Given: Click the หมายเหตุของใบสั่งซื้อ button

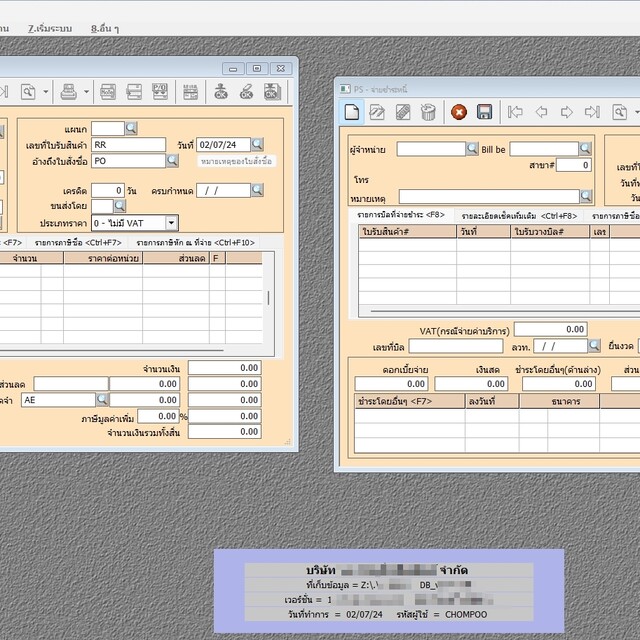Looking at the screenshot, I should pos(235,161).
